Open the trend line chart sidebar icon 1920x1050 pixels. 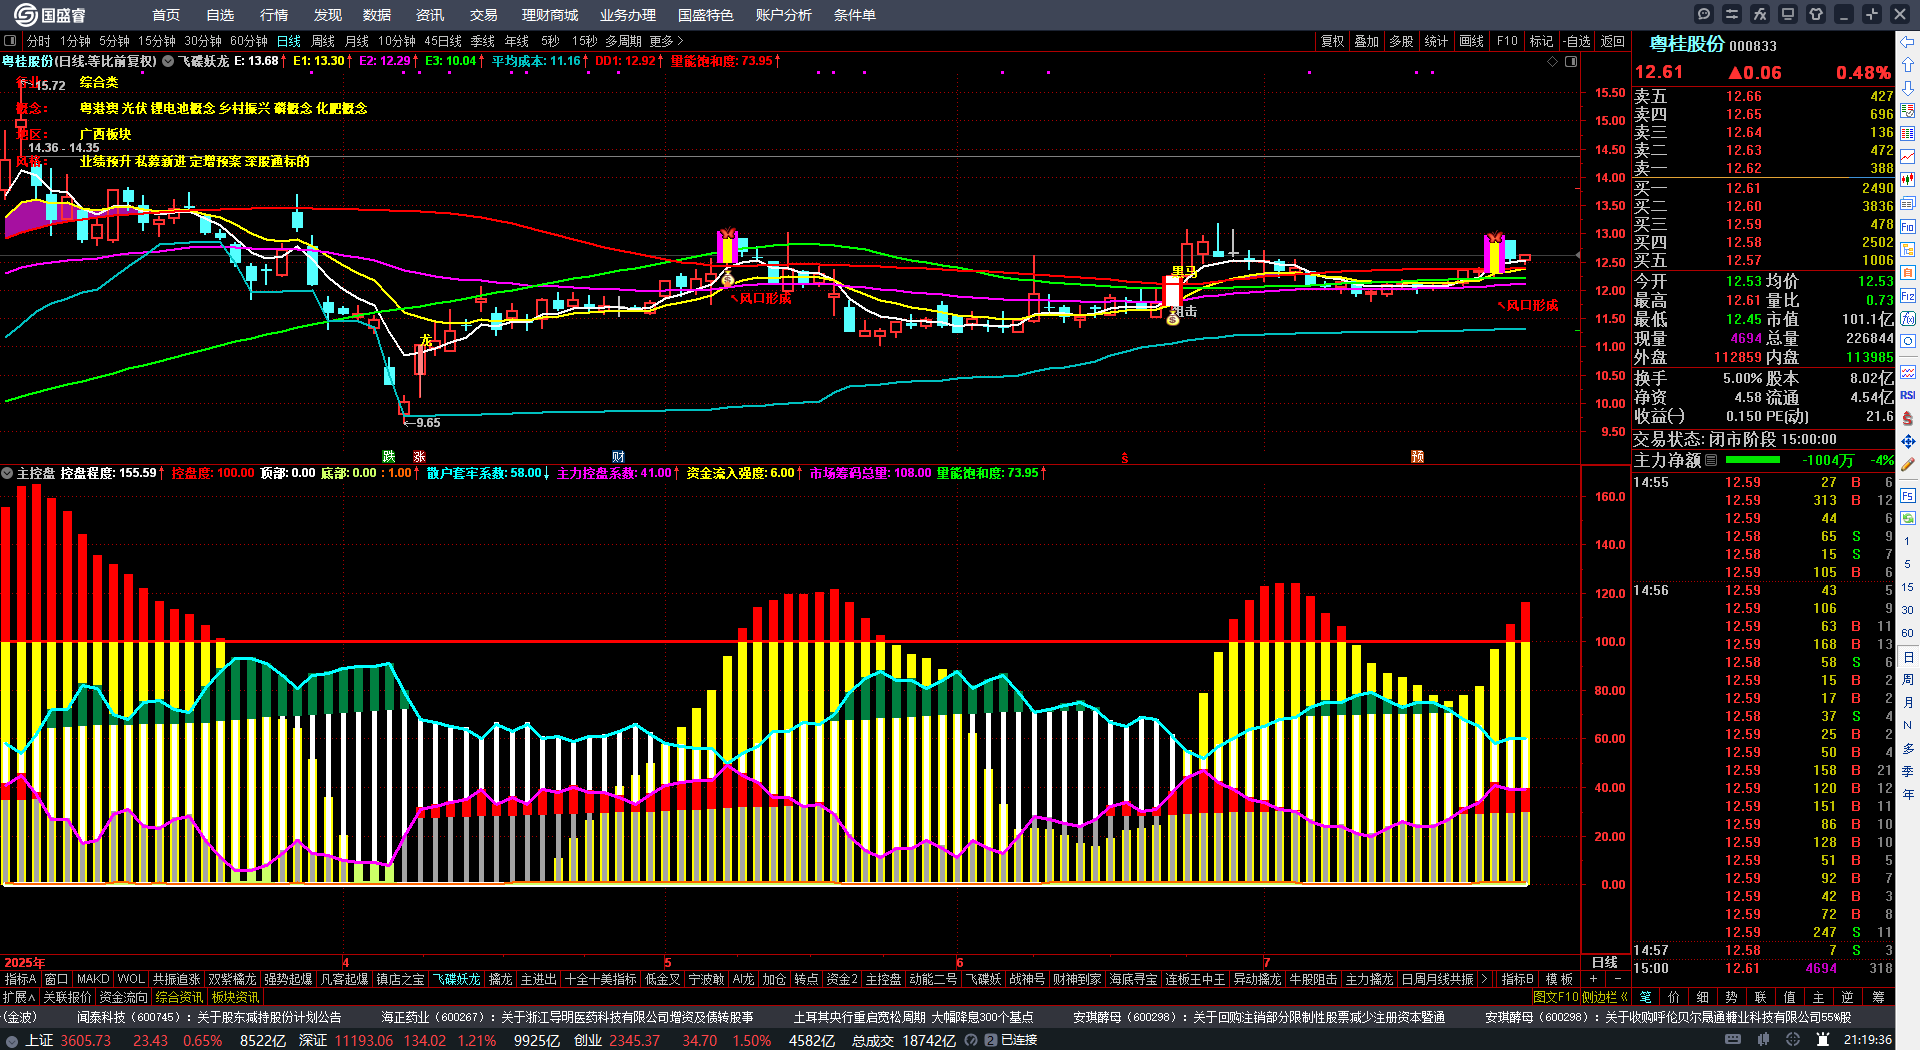[x=1908, y=157]
